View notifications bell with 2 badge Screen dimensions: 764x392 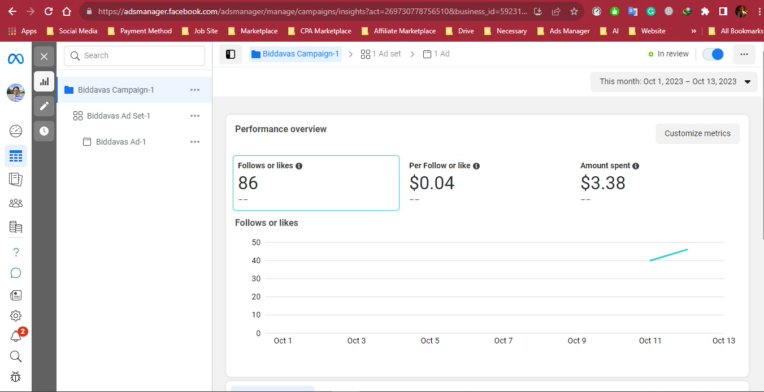tap(17, 336)
